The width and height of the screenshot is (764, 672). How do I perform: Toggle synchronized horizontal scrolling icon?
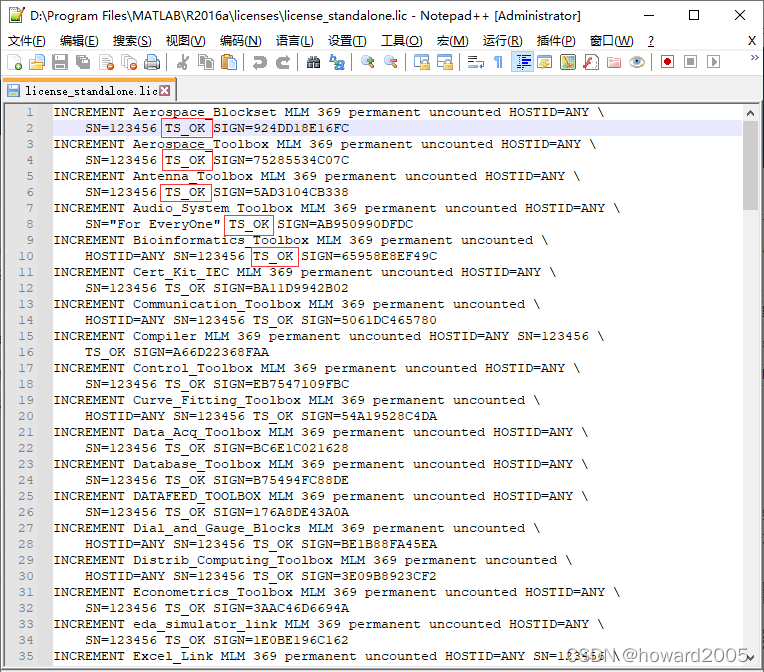[444, 62]
